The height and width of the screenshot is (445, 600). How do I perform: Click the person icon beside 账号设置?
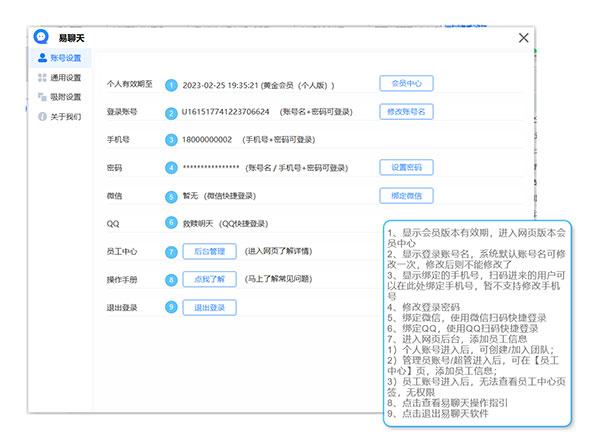pyautogui.click(x=42, y=58)
